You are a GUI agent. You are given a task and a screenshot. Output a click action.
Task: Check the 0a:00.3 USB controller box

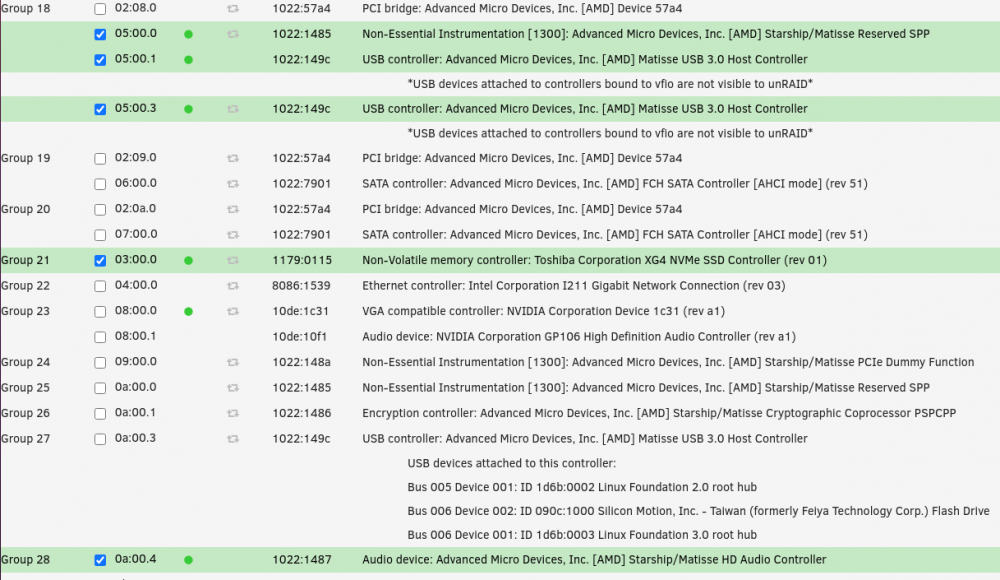100,439
